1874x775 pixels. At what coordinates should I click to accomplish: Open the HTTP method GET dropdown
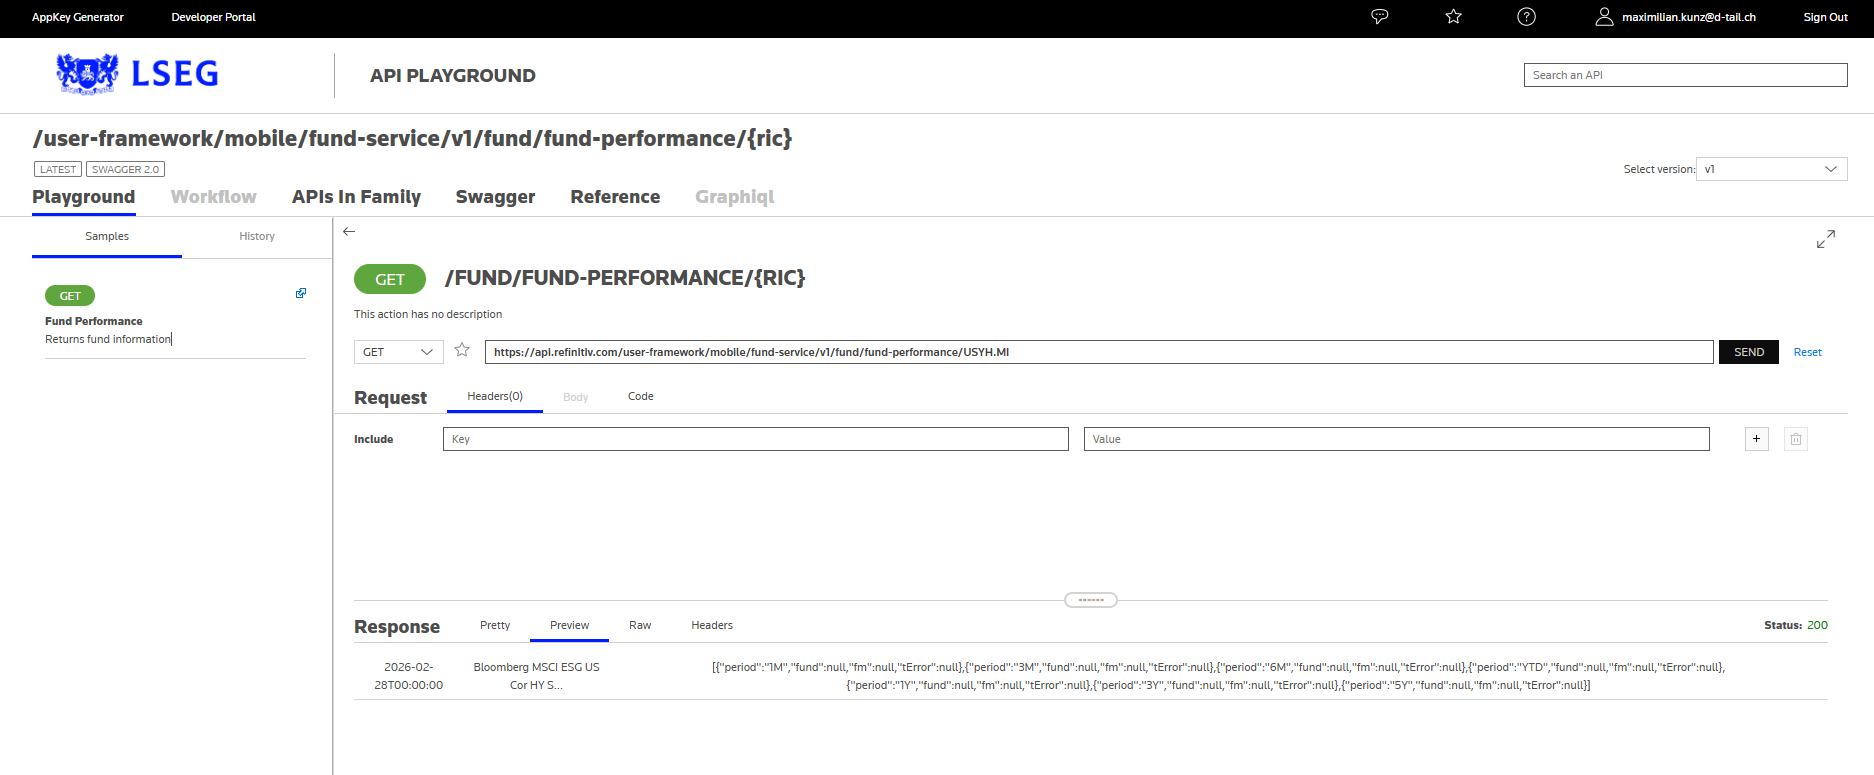tap(398, 352)
